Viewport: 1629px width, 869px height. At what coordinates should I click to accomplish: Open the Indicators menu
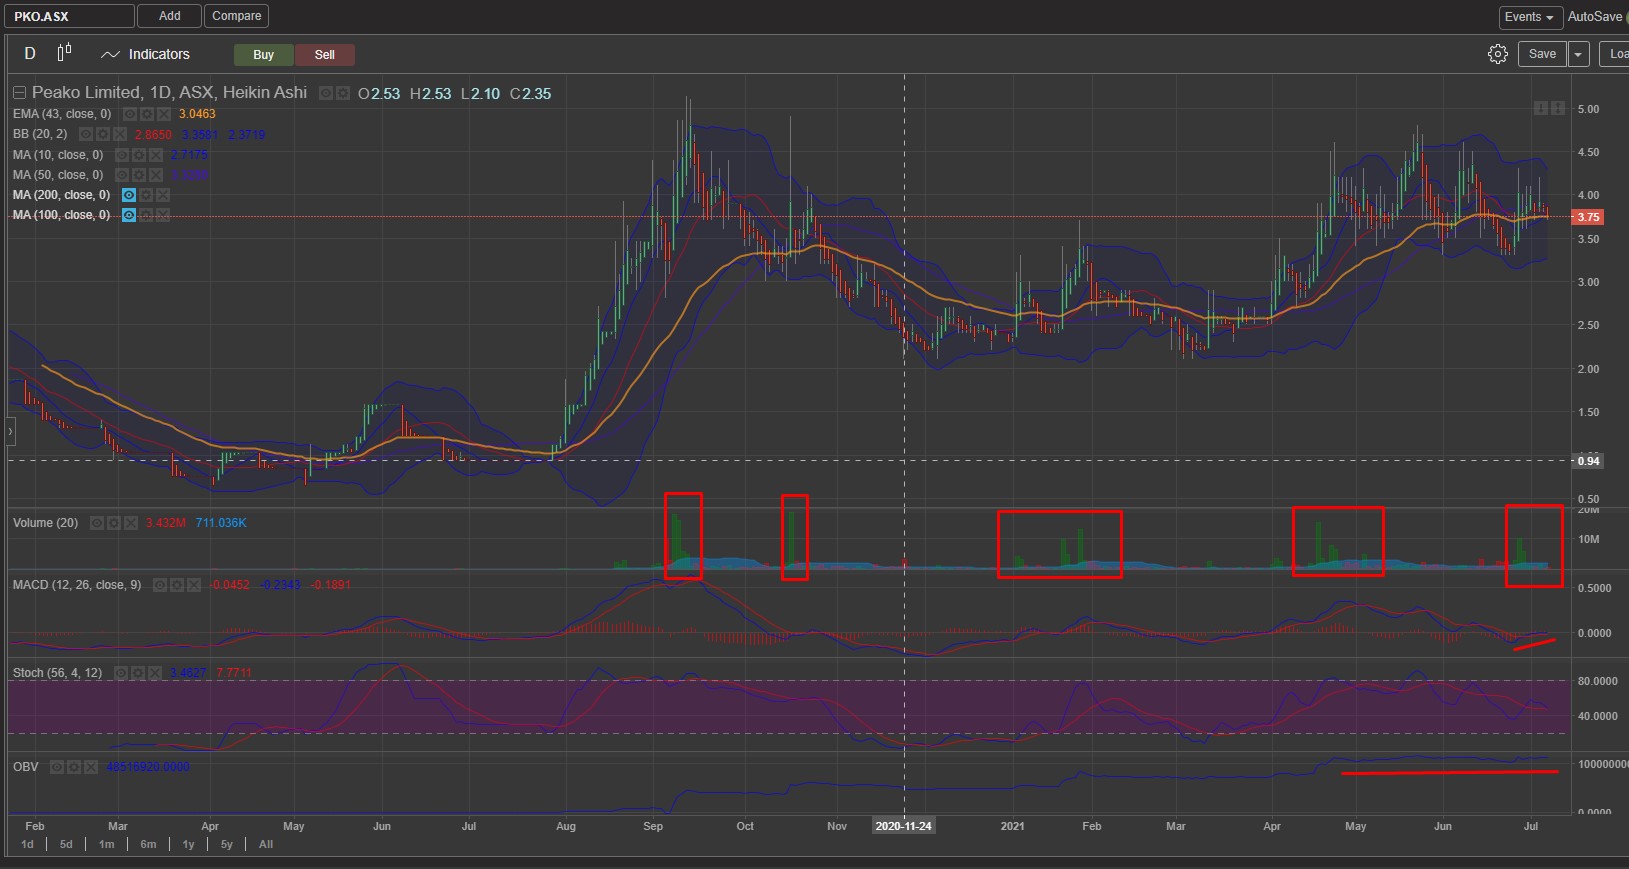(x=146, y=54)
